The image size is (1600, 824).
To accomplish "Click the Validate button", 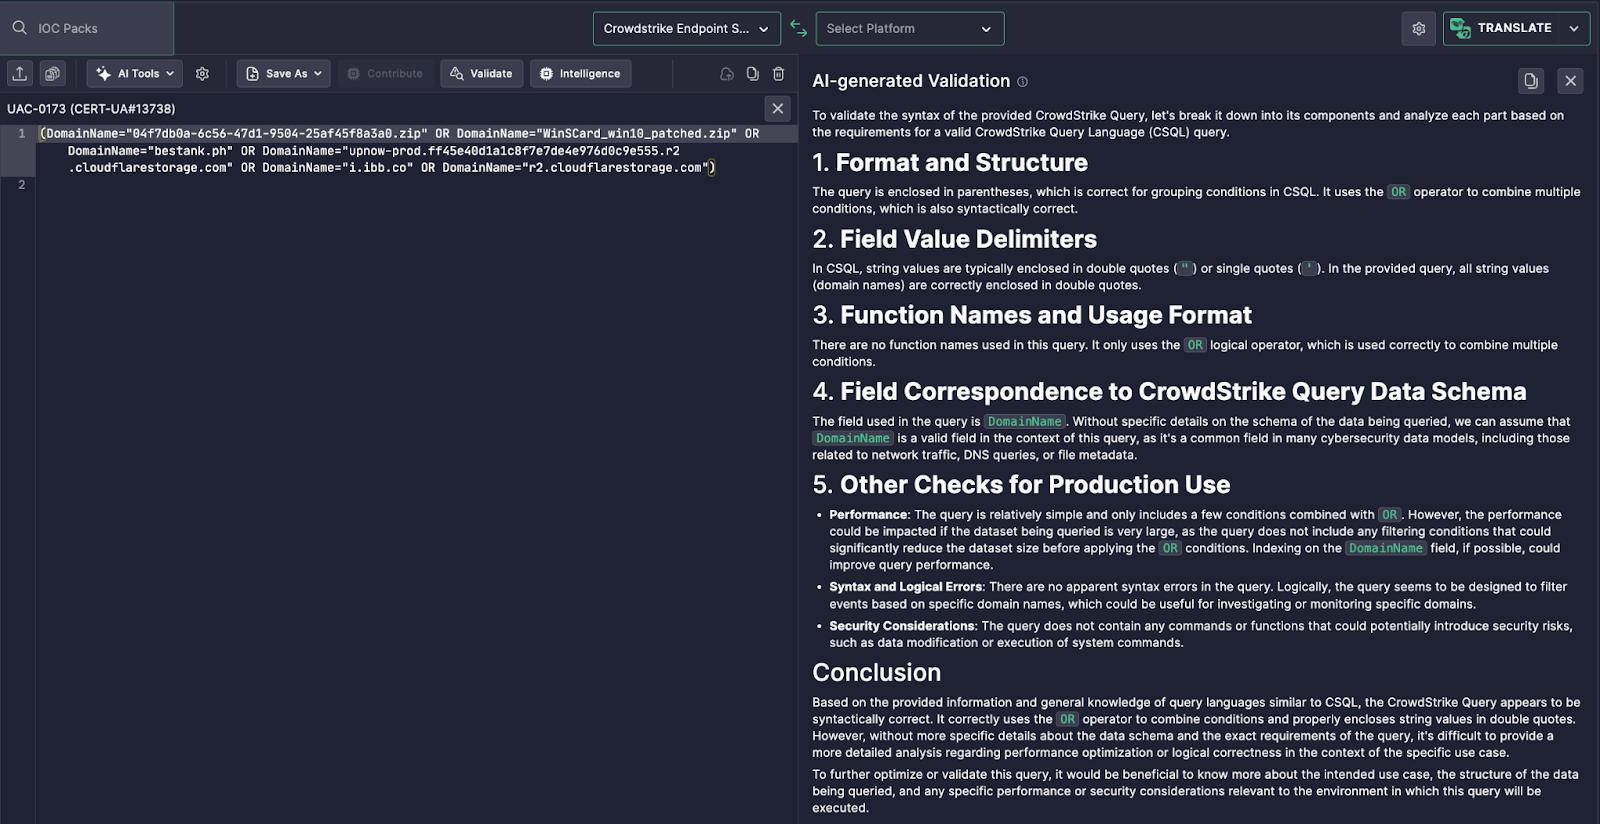I will 481,74.
